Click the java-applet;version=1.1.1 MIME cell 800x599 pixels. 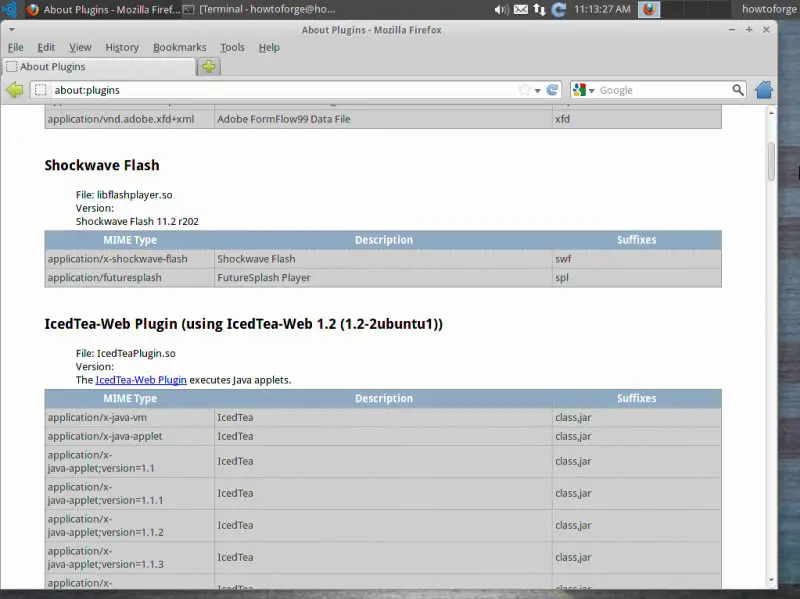pyautogui.click(x=130, y=494)
